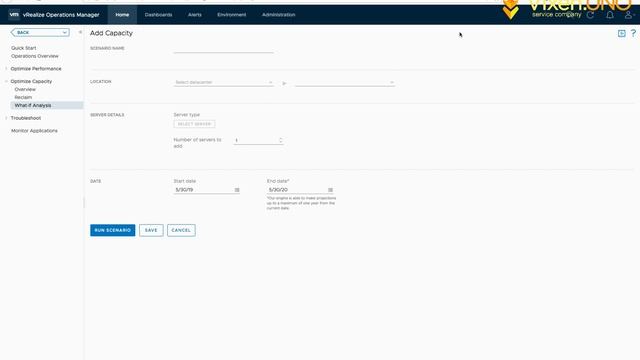Collapse the Optimize Capacity section
Viewport: 640px width, 360px height.
(6, 81)
